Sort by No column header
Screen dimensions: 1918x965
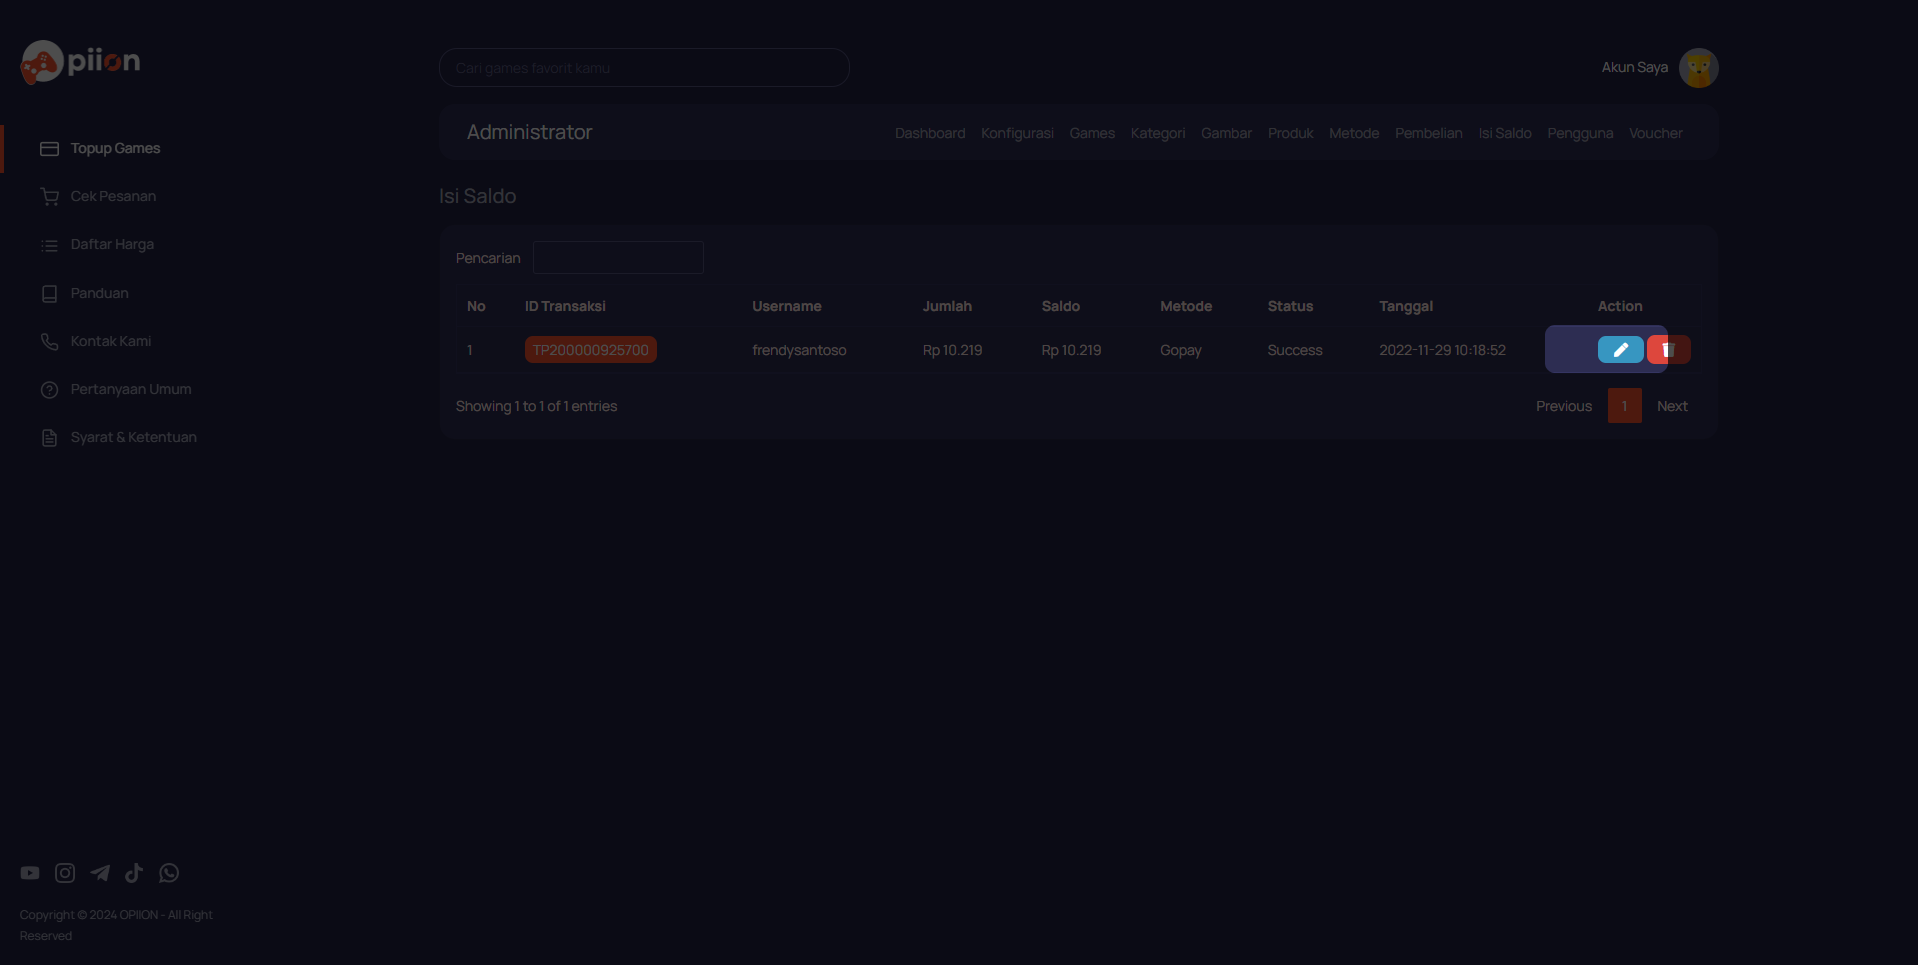(476, 306)
